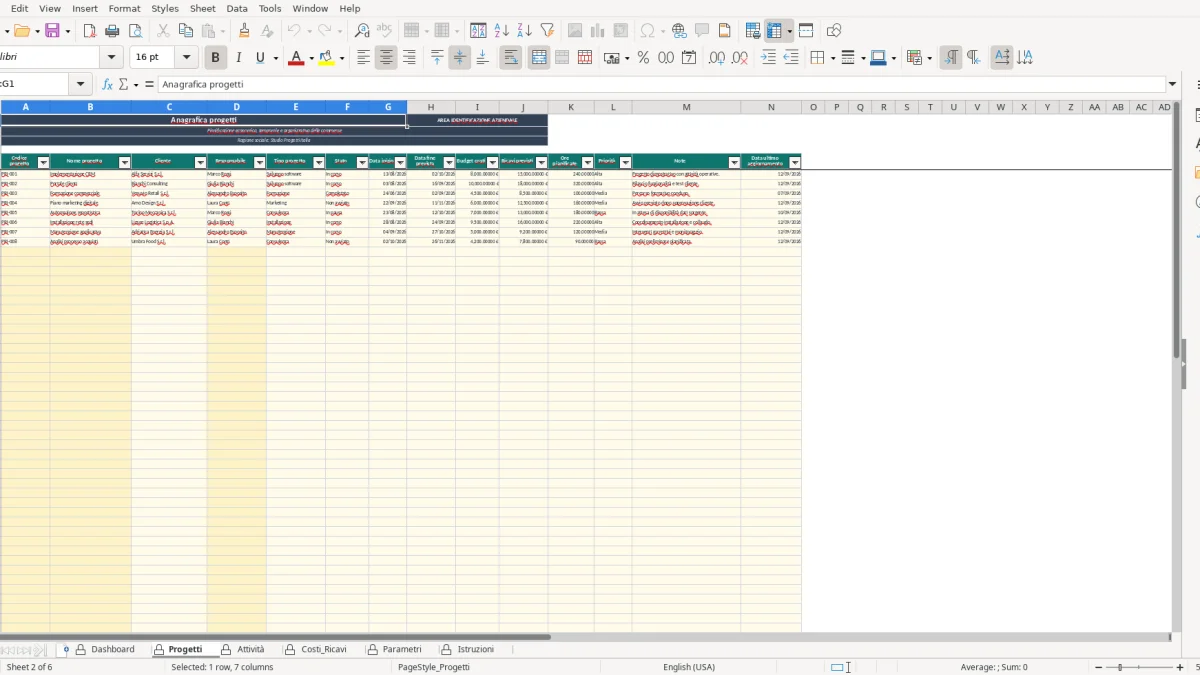Click the formula input field 'Anagrafica progetti'
Image resolution: width=1200 pixels, height=675 pixels.
tap(661, 85)
